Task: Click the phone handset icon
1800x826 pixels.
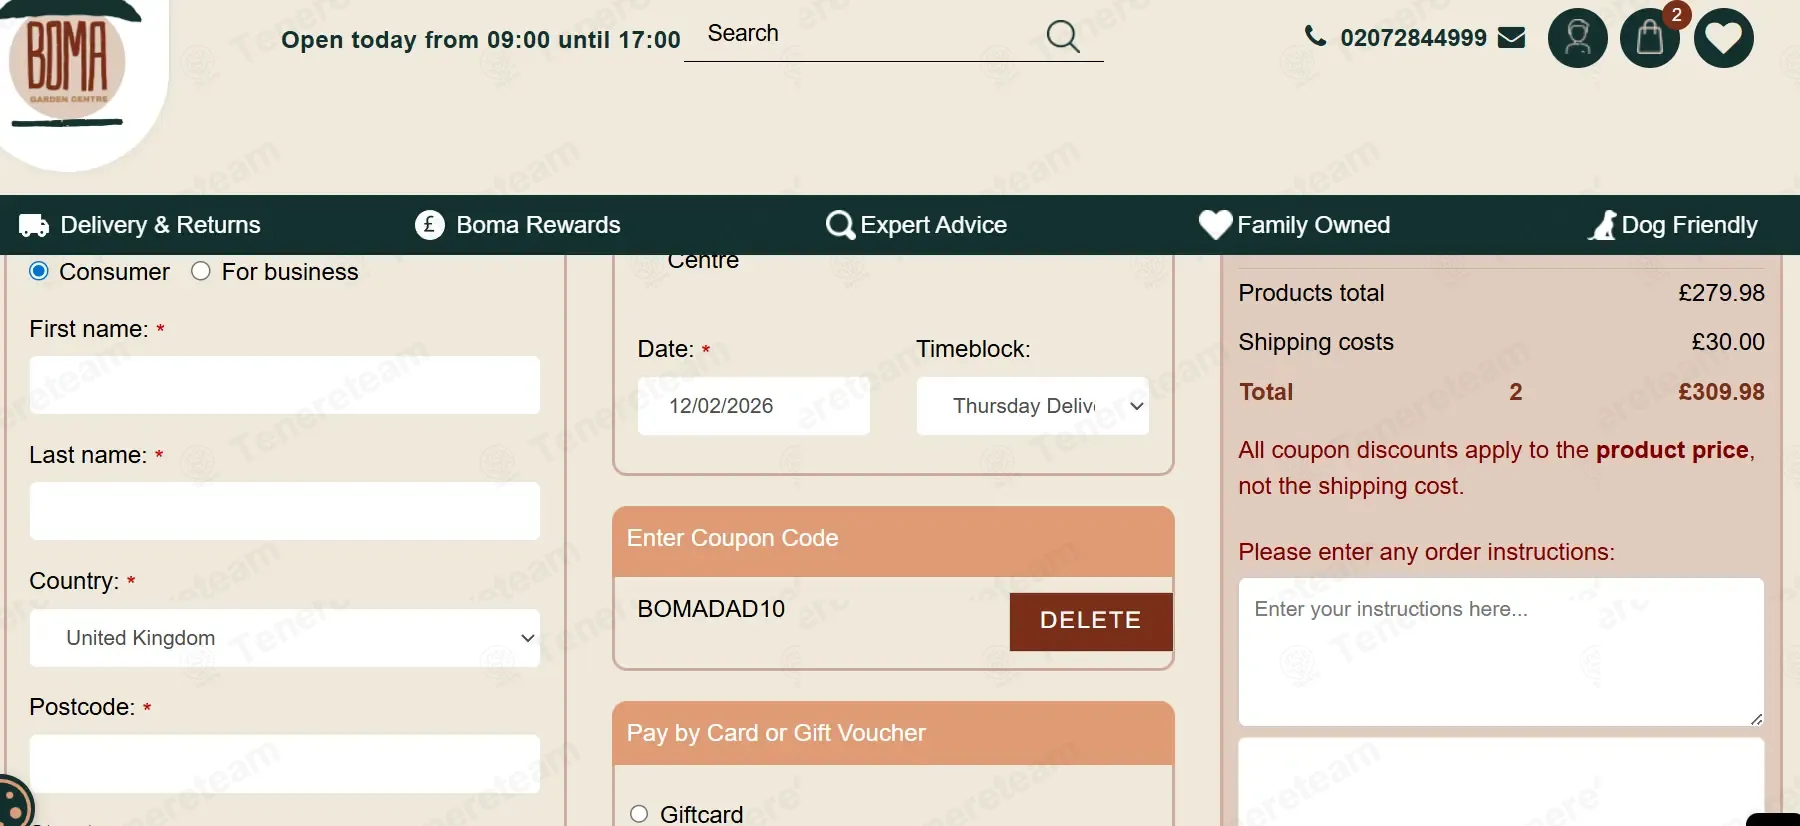Action: click(x=1315, y=37)
